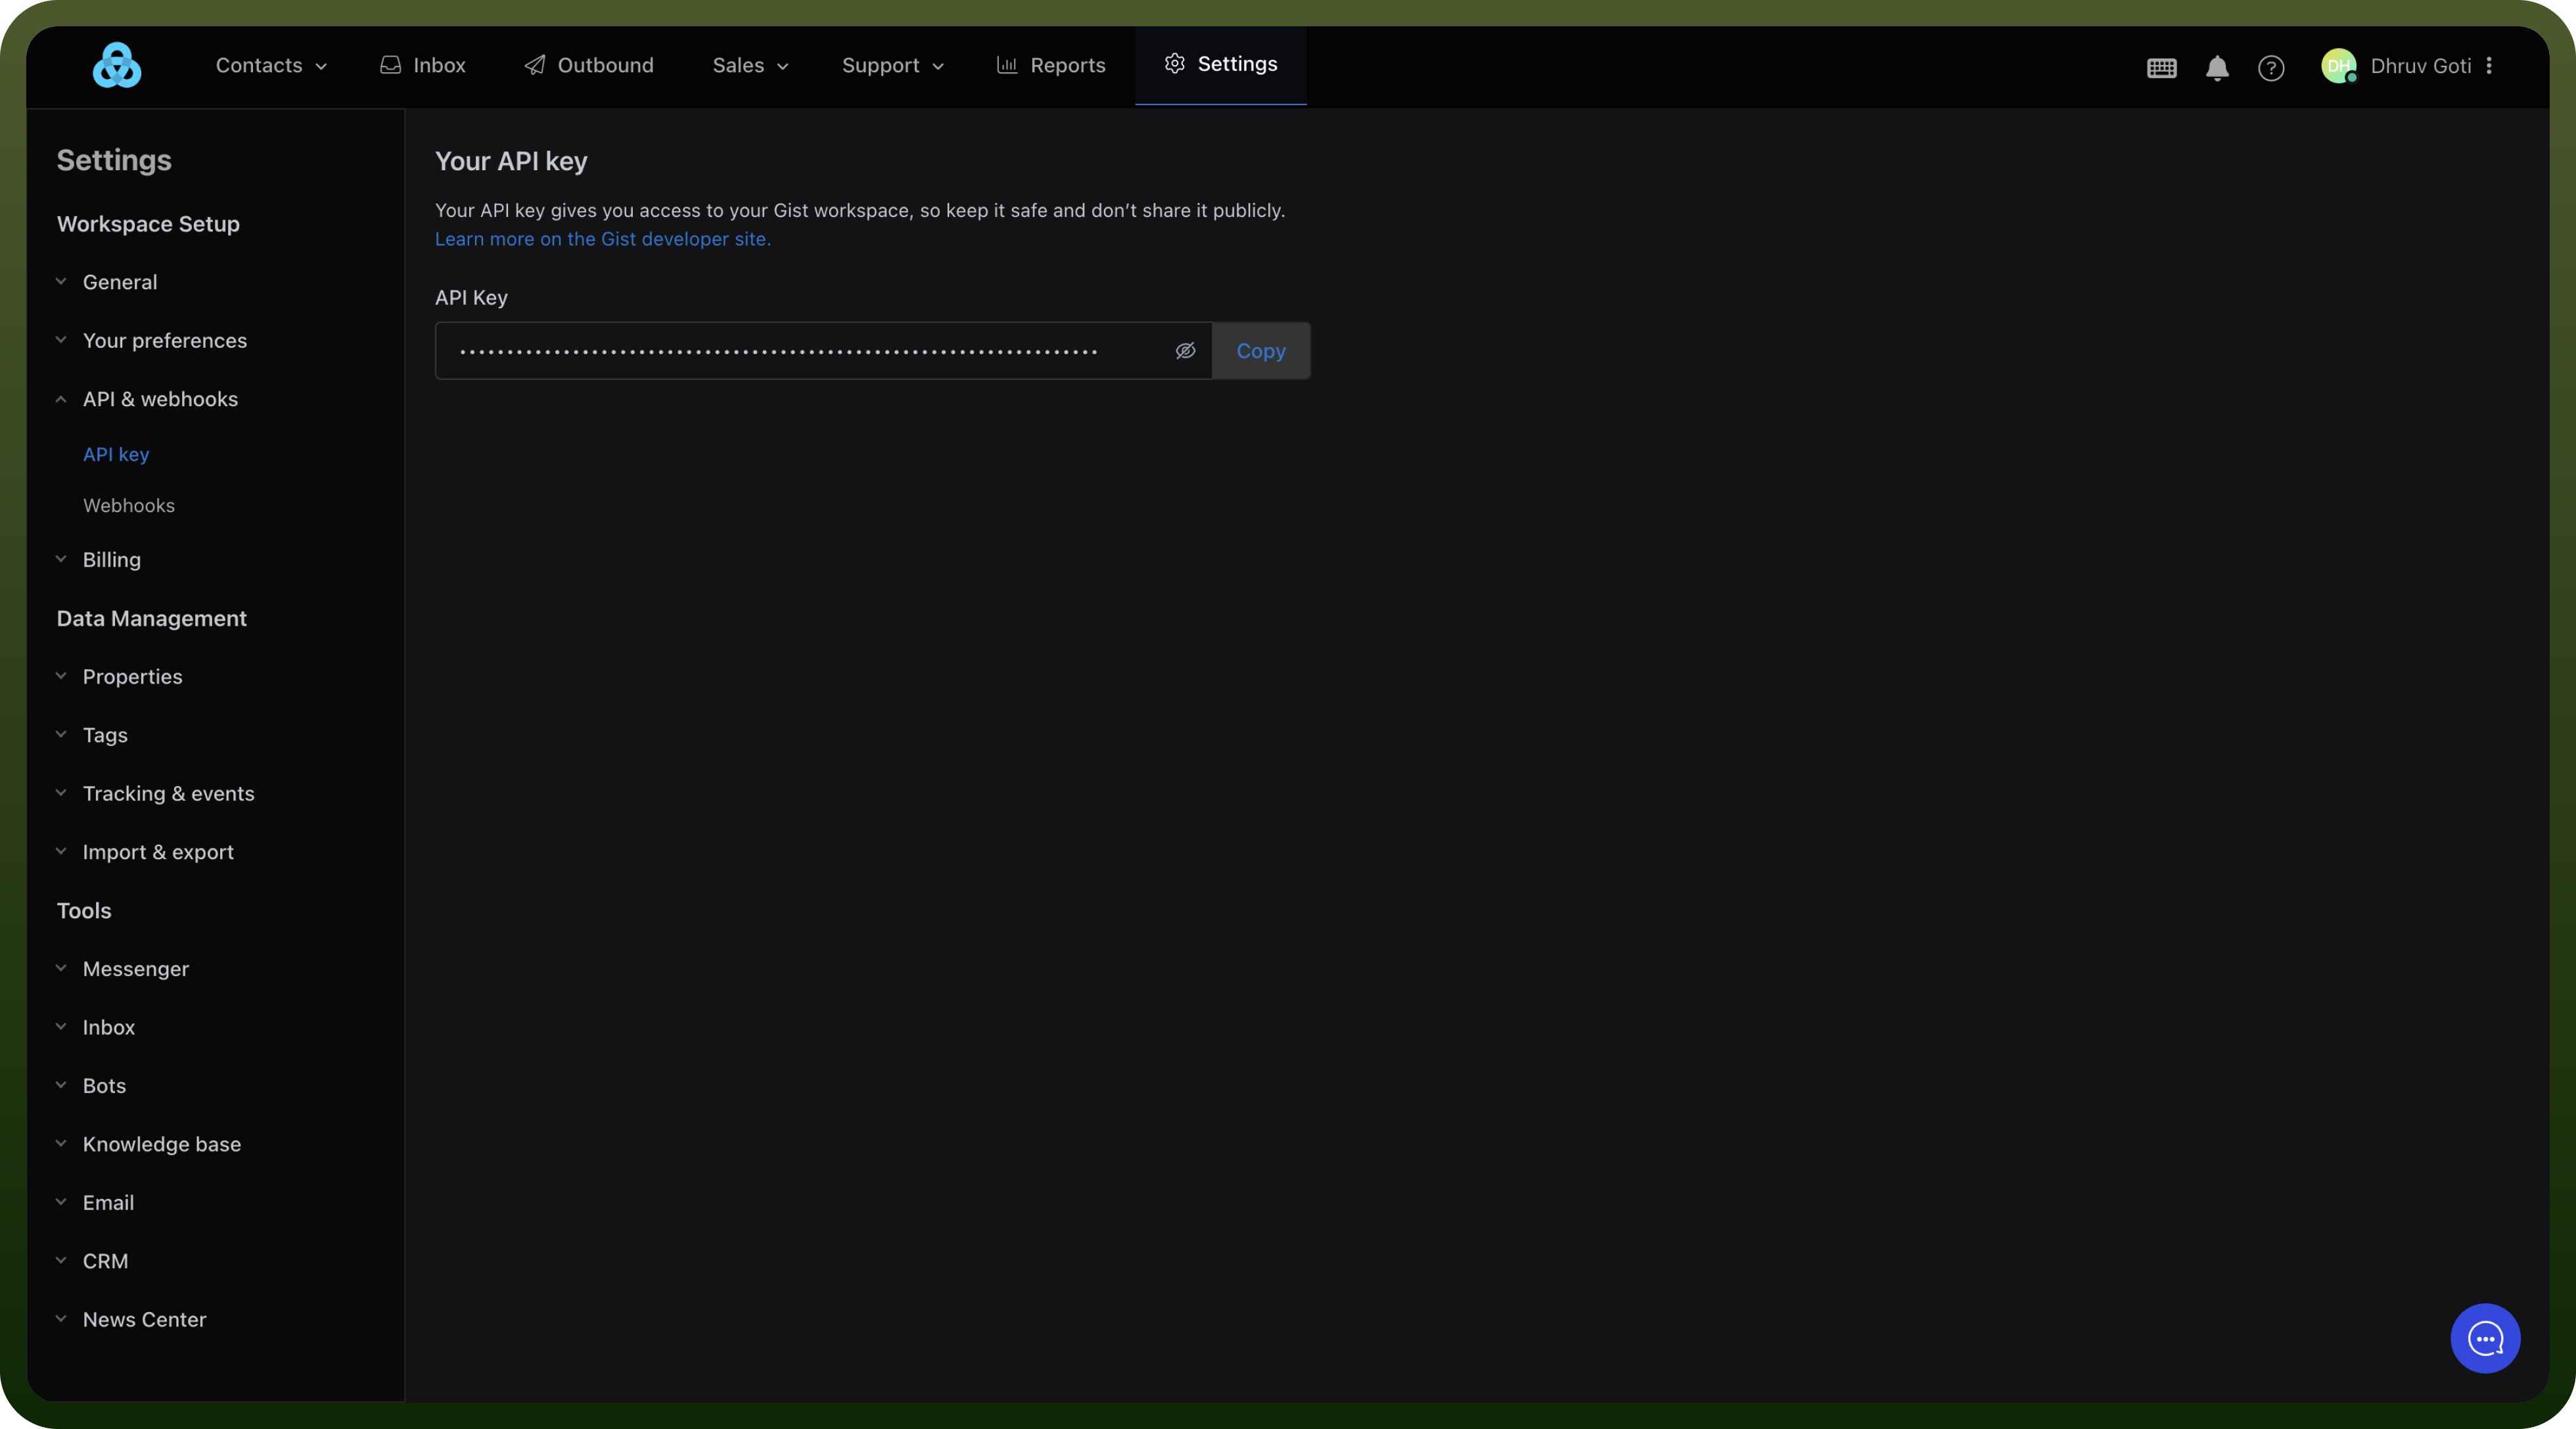Screen dimensions: 2576x1429
Task: Copy the API key
Action: [1260, 351]
